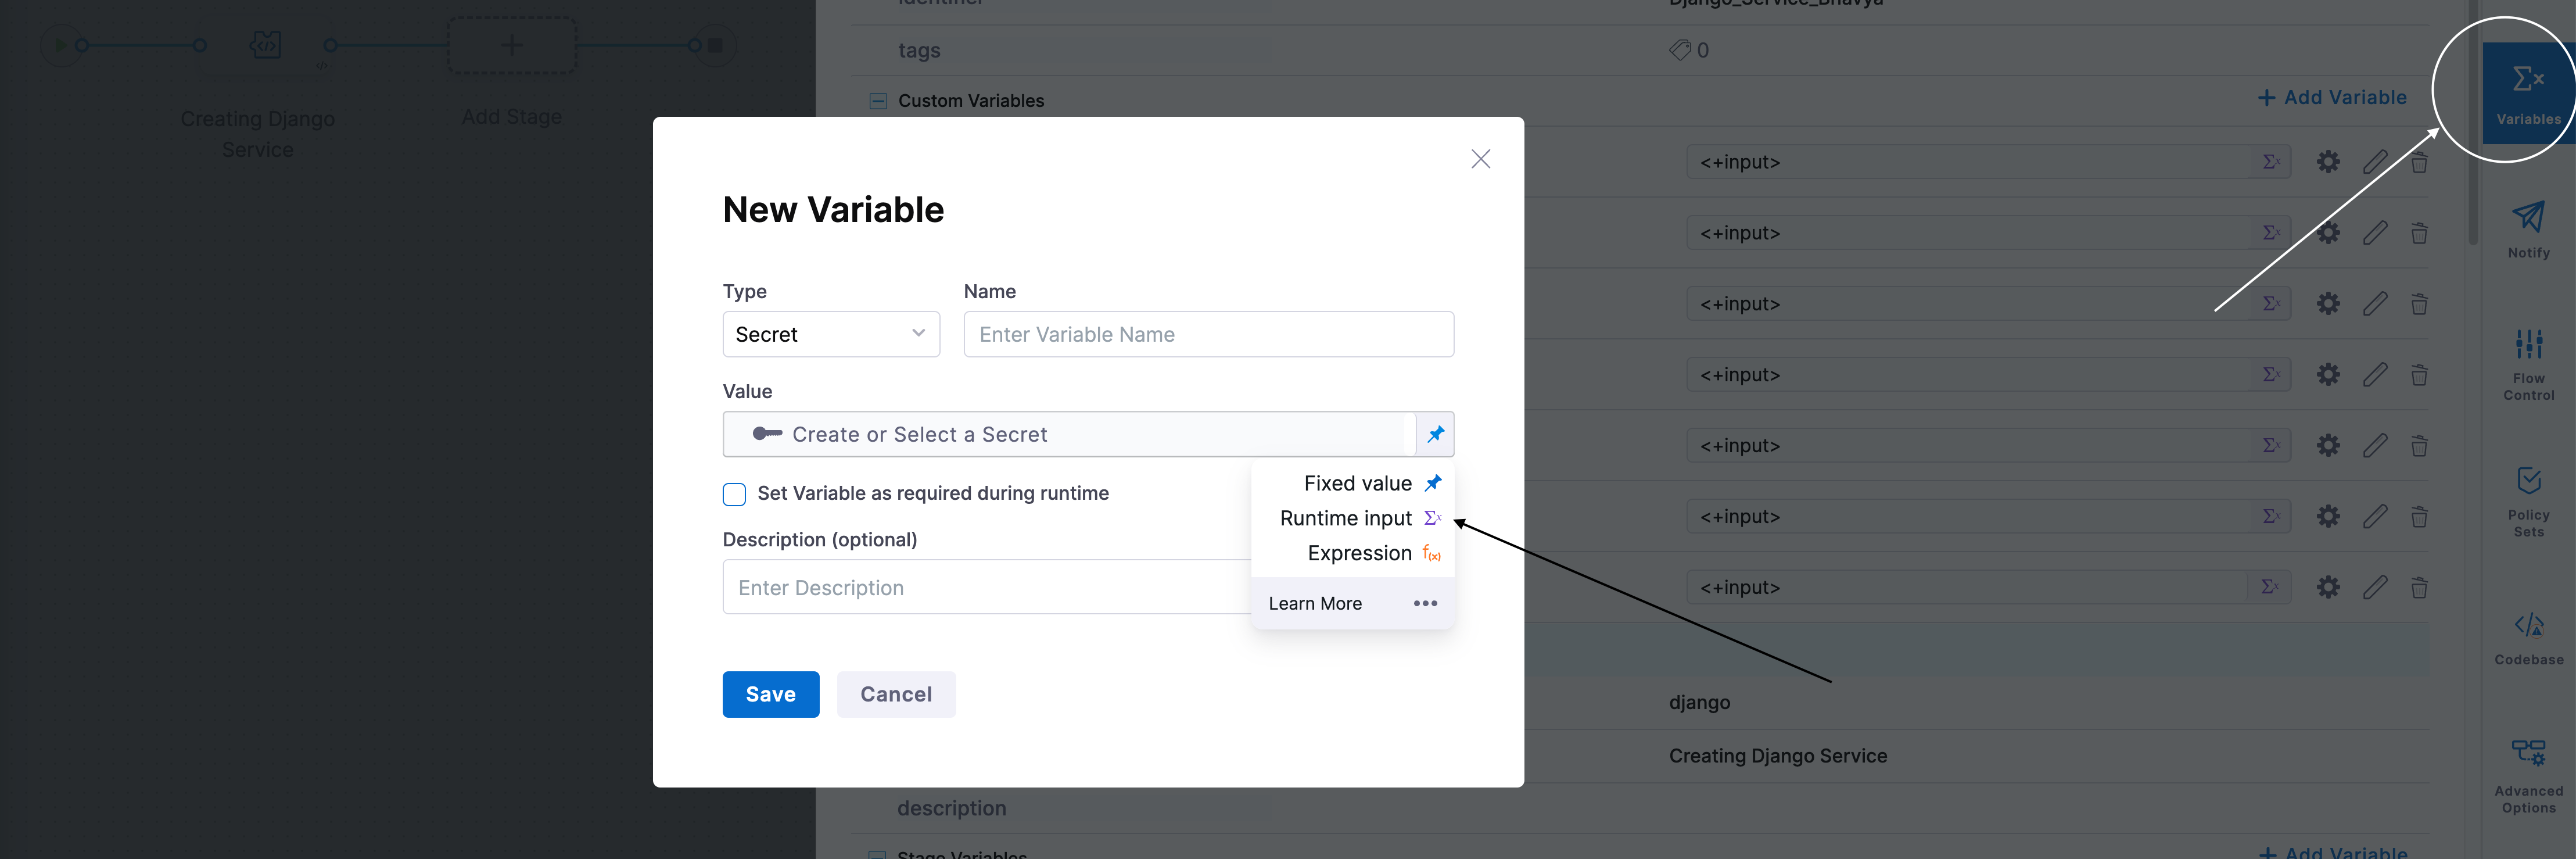Collapse the Custom Variables section
Screen dimensions: 2576x859
coord(878,101)
